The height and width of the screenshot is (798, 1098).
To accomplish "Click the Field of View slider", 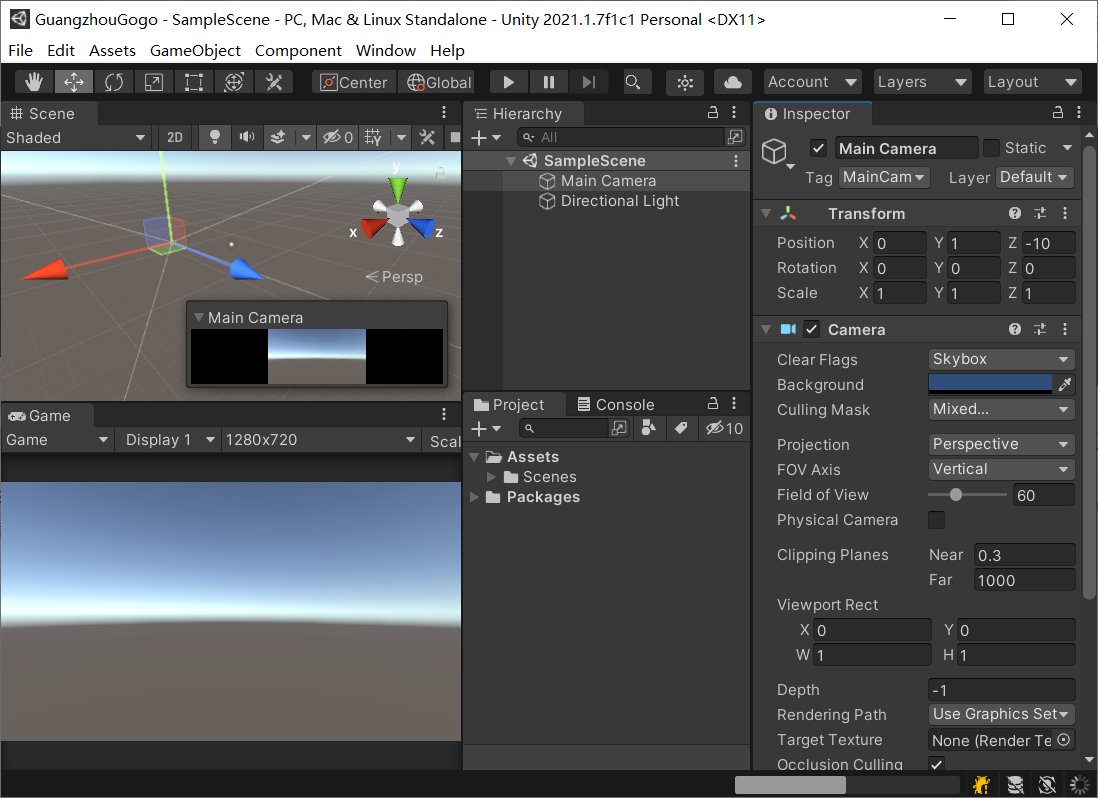I will pyautogui.click(x=967, y=495).
